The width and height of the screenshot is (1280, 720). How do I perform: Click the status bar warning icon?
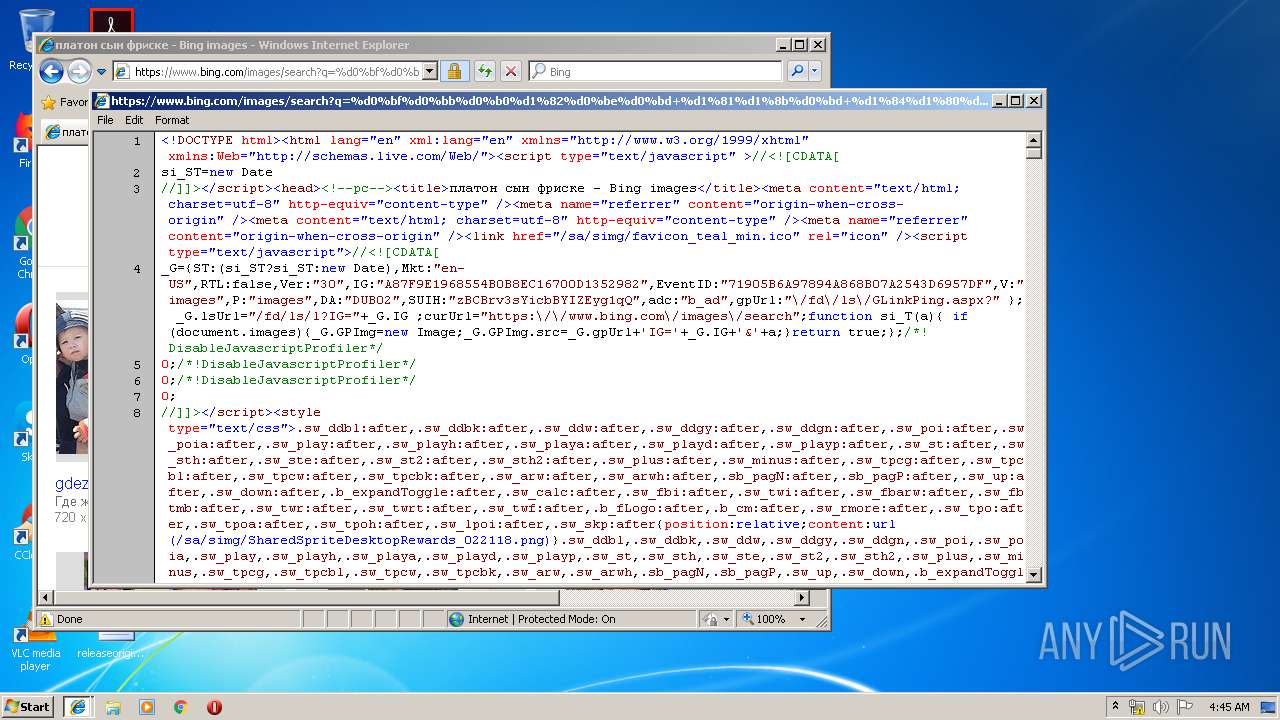[x=45, y=619]
